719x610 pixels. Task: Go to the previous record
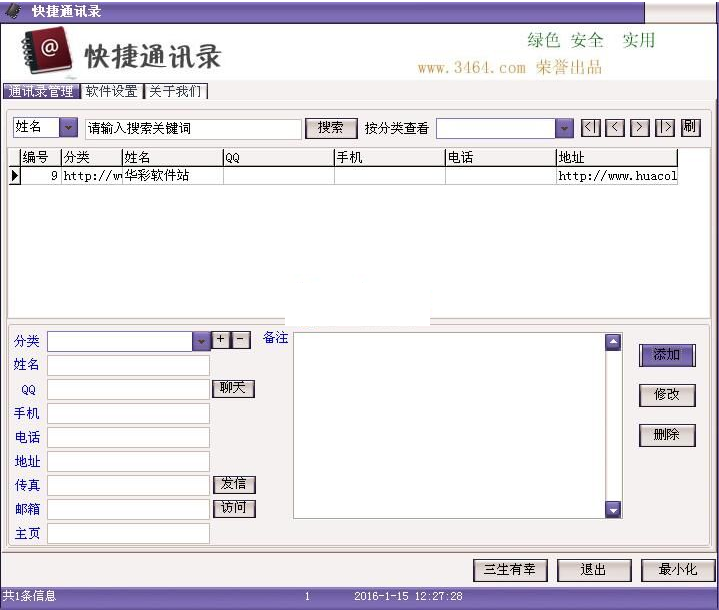click(615, 128)
